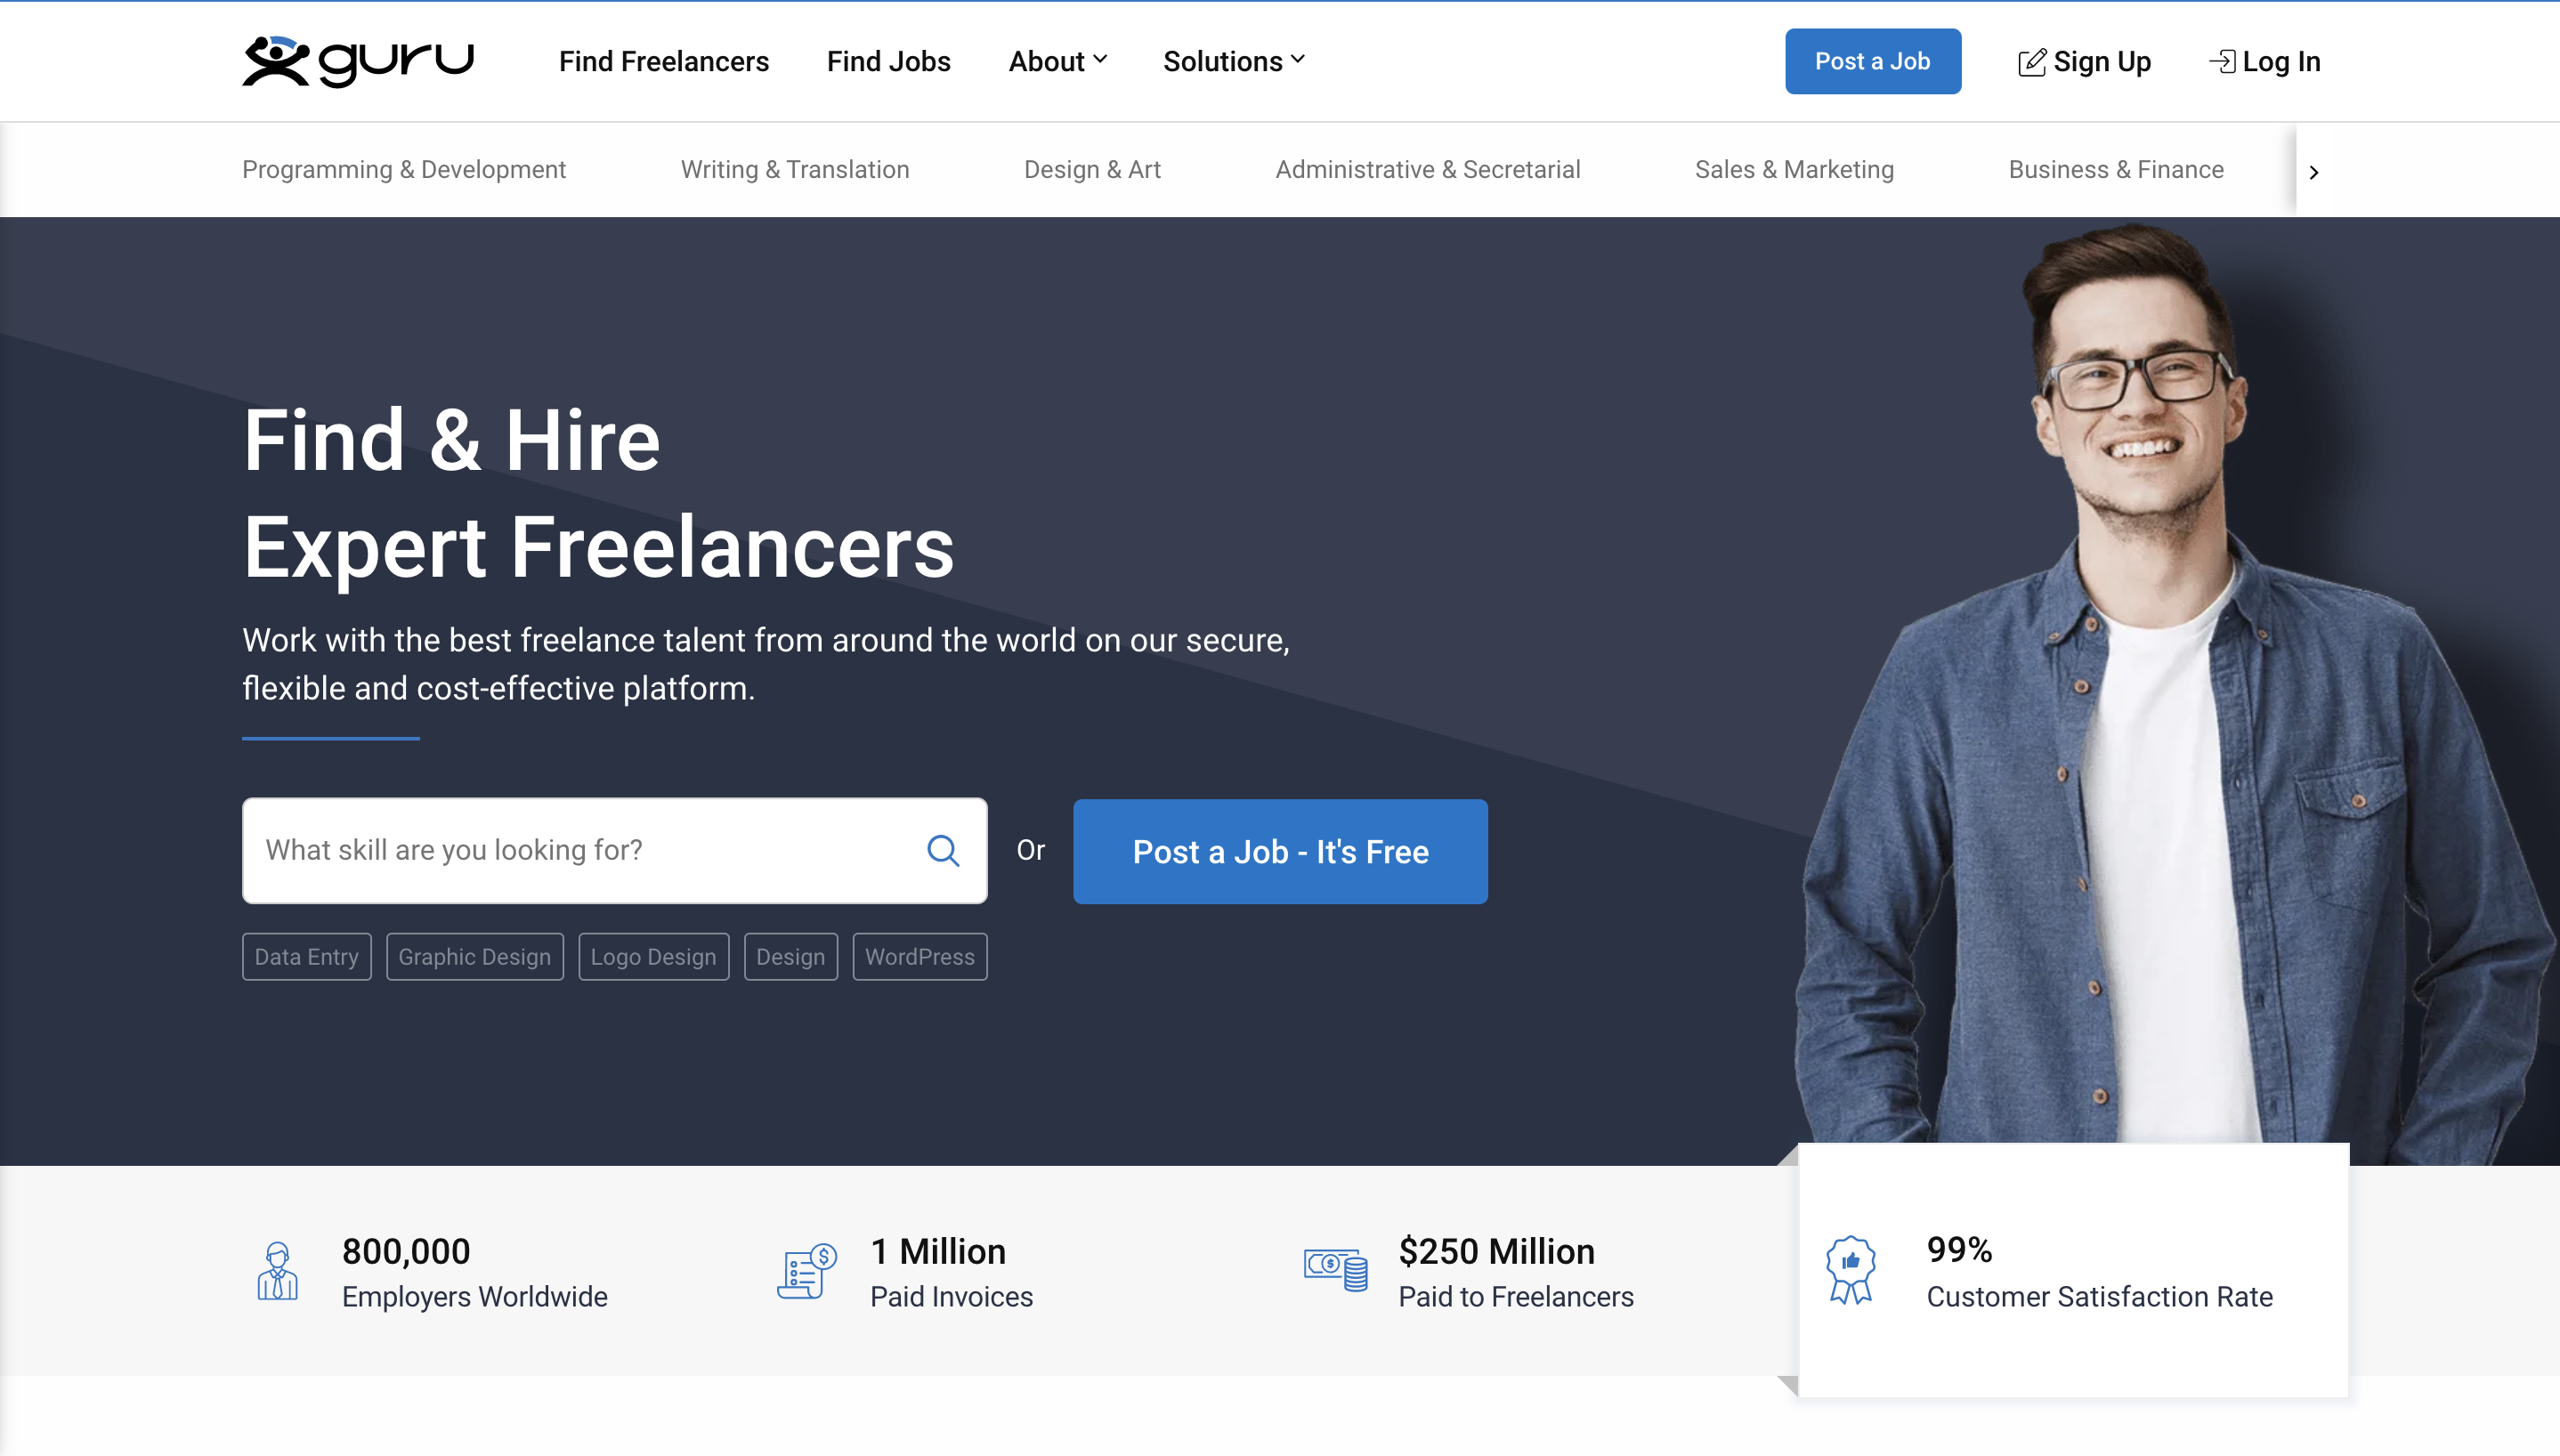Image resolution: width=2560 pixels, height=1456 pixels.
Task: Click the Design skill tag
Action: tap(791, 956)
